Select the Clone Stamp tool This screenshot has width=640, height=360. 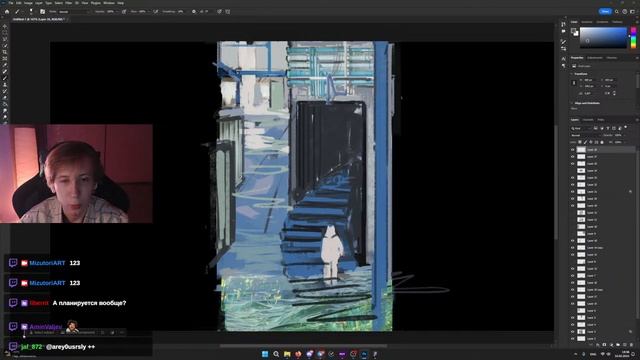click(x=5, y=85)
